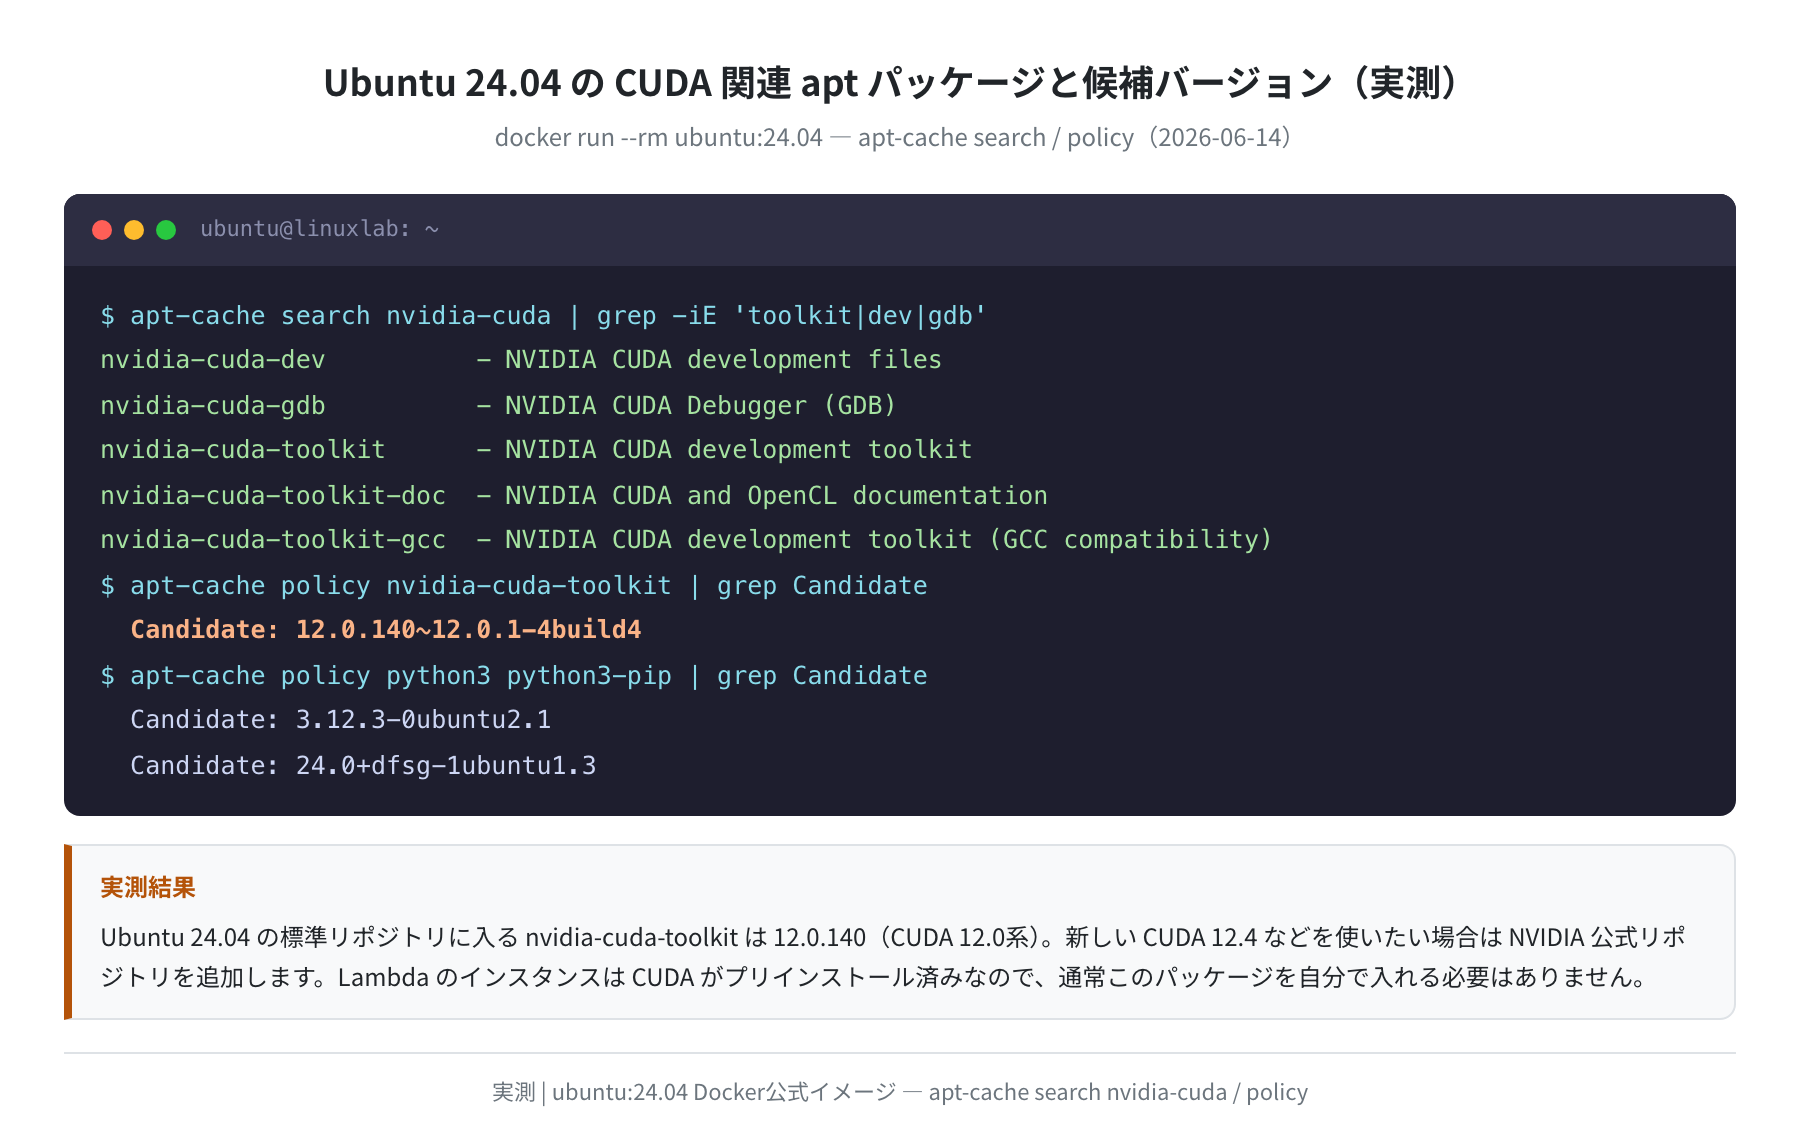Click the nvidia-cuda-toolkit-gcc package name
Image resolution: width=1800 pixels, height=1146 pixels.
[x=273, y=540]
